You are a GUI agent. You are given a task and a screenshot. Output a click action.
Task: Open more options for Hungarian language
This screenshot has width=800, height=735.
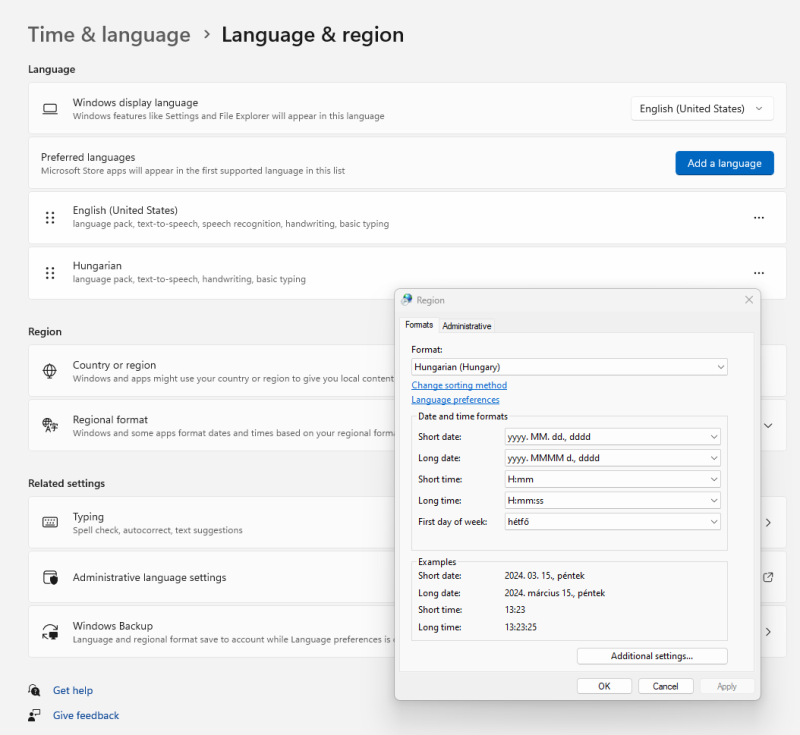[759, 273]
